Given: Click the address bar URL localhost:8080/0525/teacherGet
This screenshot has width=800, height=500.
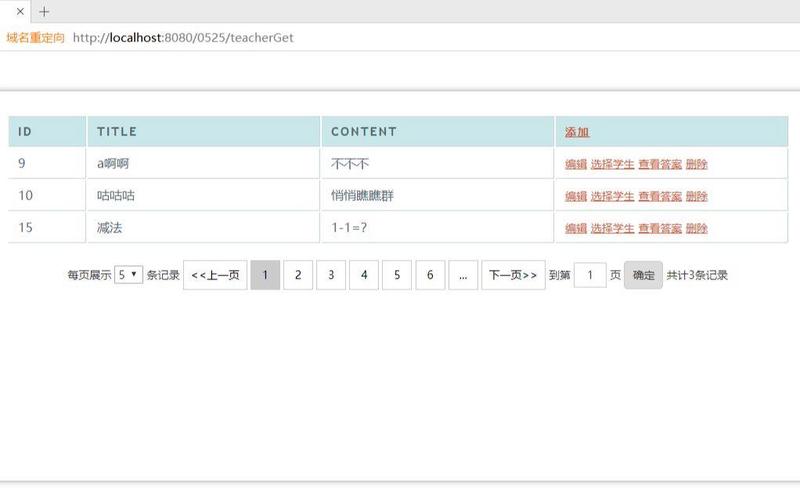Looking at the screenshot, I should (183, 37).
